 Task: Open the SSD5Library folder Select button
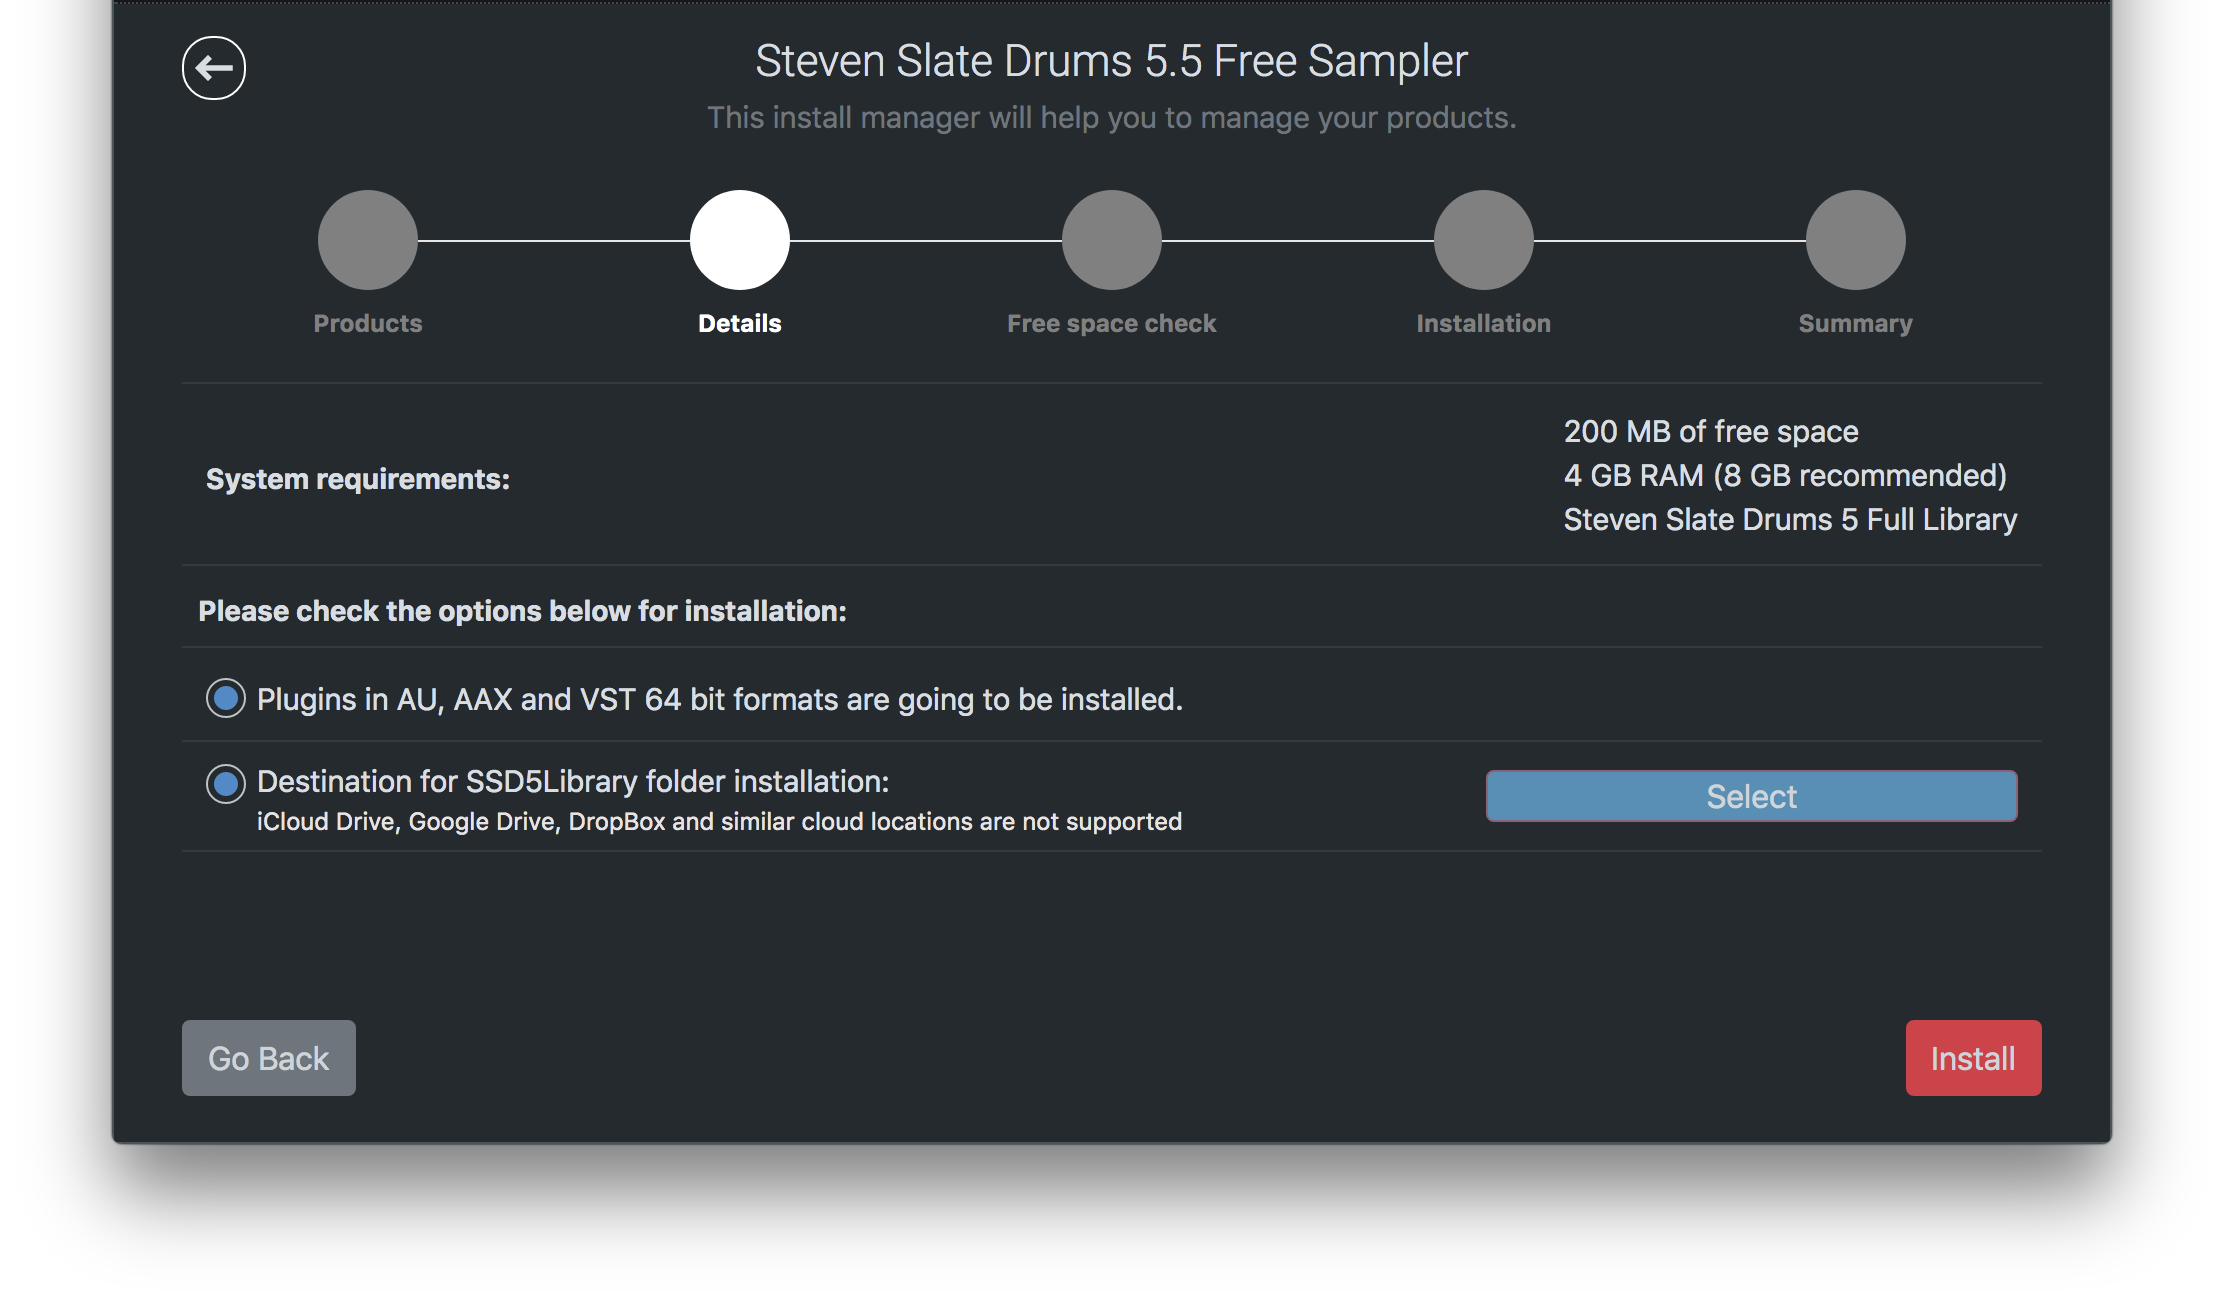(1752, 796)
